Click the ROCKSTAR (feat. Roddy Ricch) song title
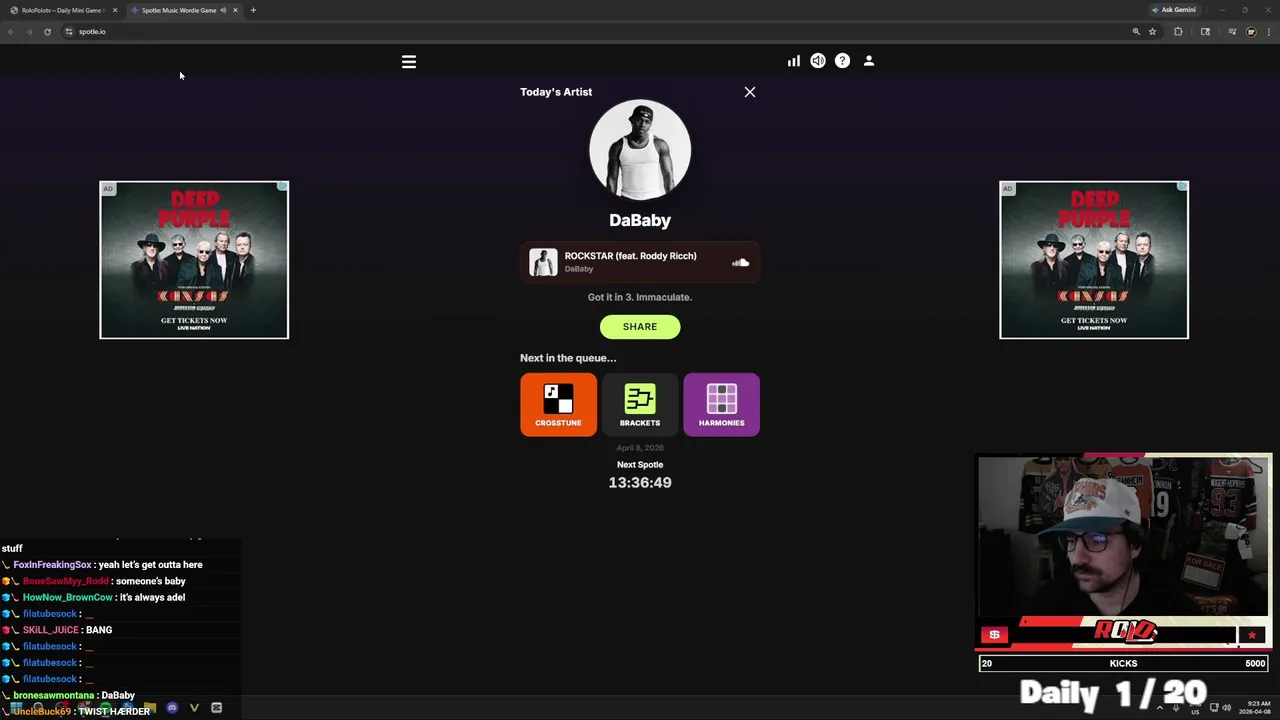The height and width of the screenshot is (720, 1280). (630, 256)
